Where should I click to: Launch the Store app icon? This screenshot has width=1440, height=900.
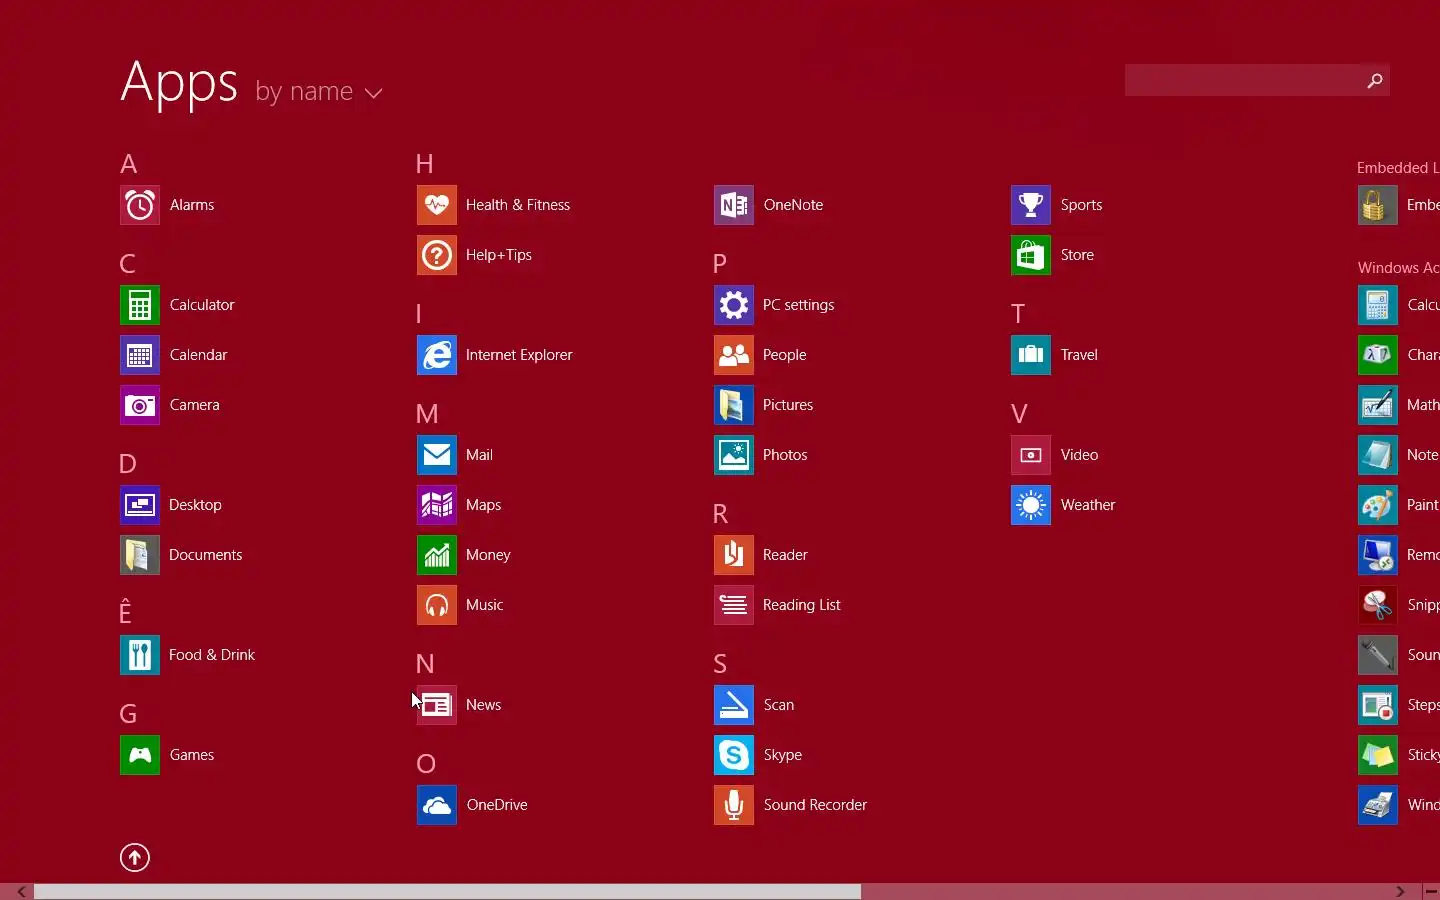coord(1031,255)
